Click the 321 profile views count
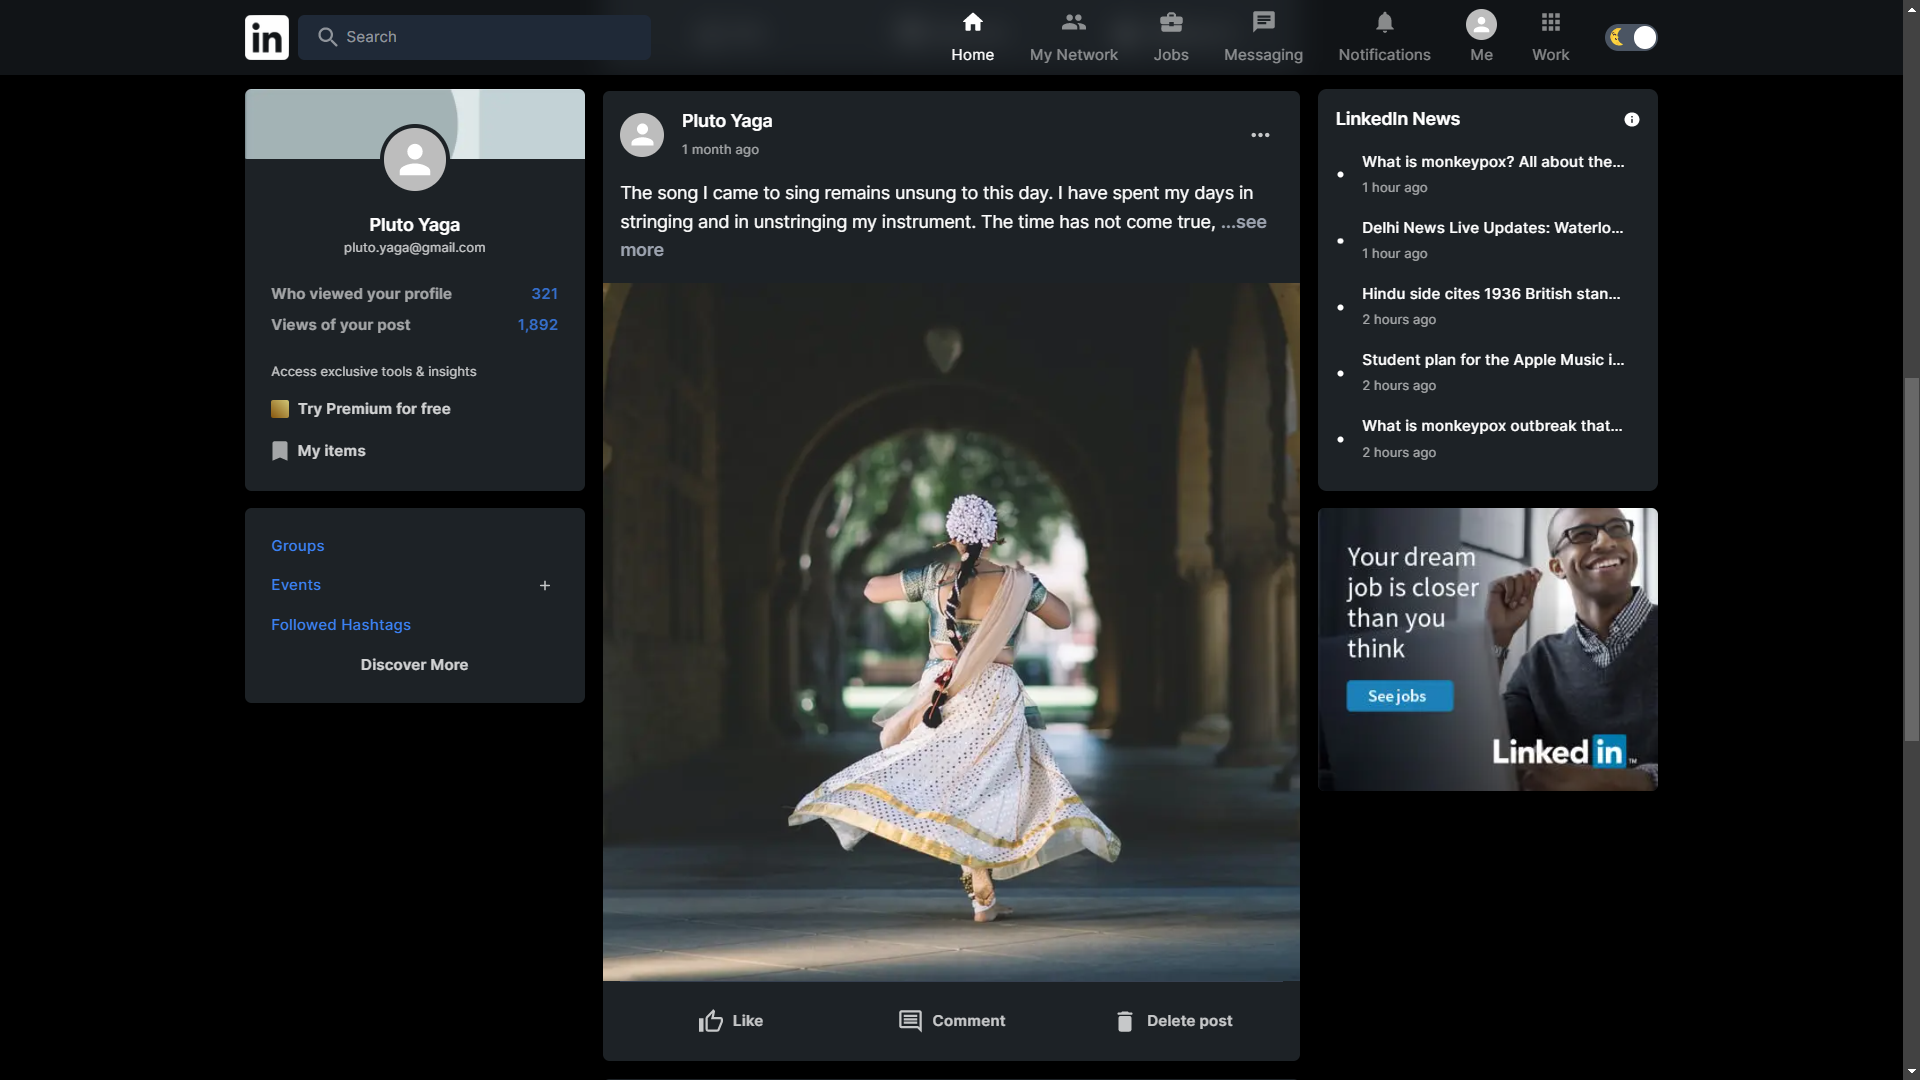Screen dimensions: 1920x1080 (545, 294)
